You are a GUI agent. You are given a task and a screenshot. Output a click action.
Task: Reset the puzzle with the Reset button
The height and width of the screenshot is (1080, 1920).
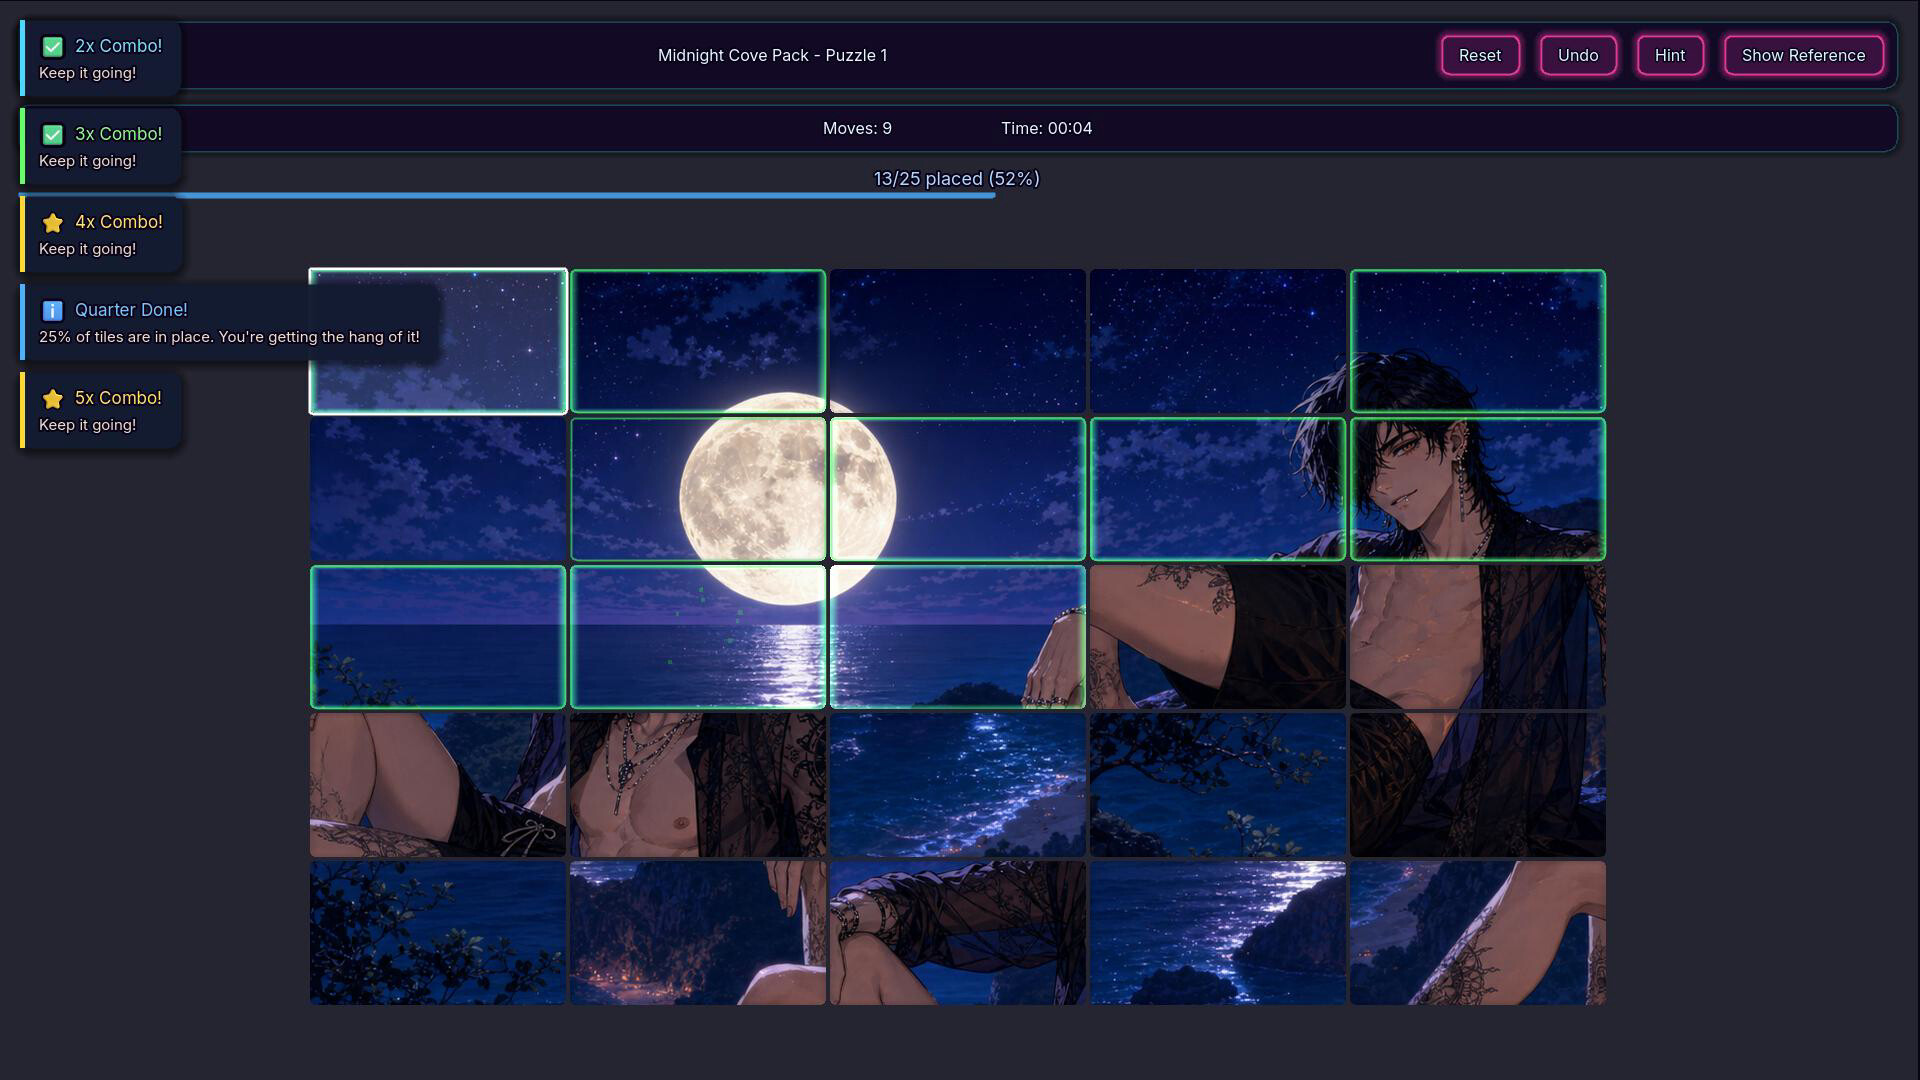pos(1480,55)
